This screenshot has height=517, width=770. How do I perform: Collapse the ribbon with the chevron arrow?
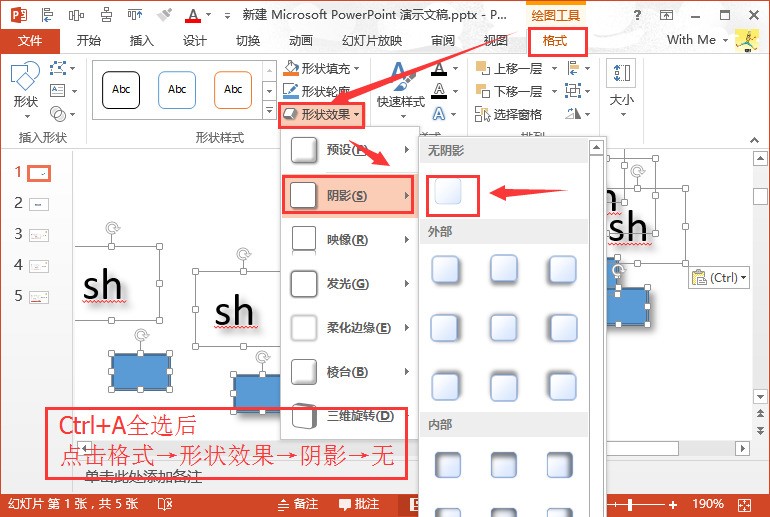tap(754, 140)
